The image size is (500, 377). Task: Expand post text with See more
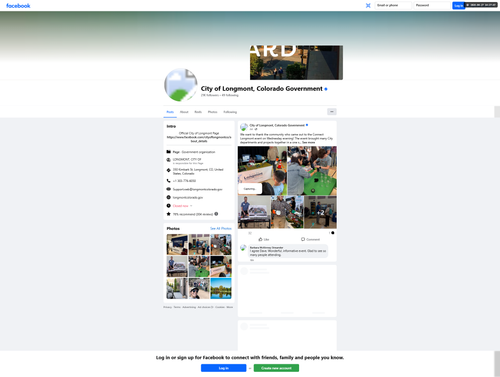click(308, 142)
